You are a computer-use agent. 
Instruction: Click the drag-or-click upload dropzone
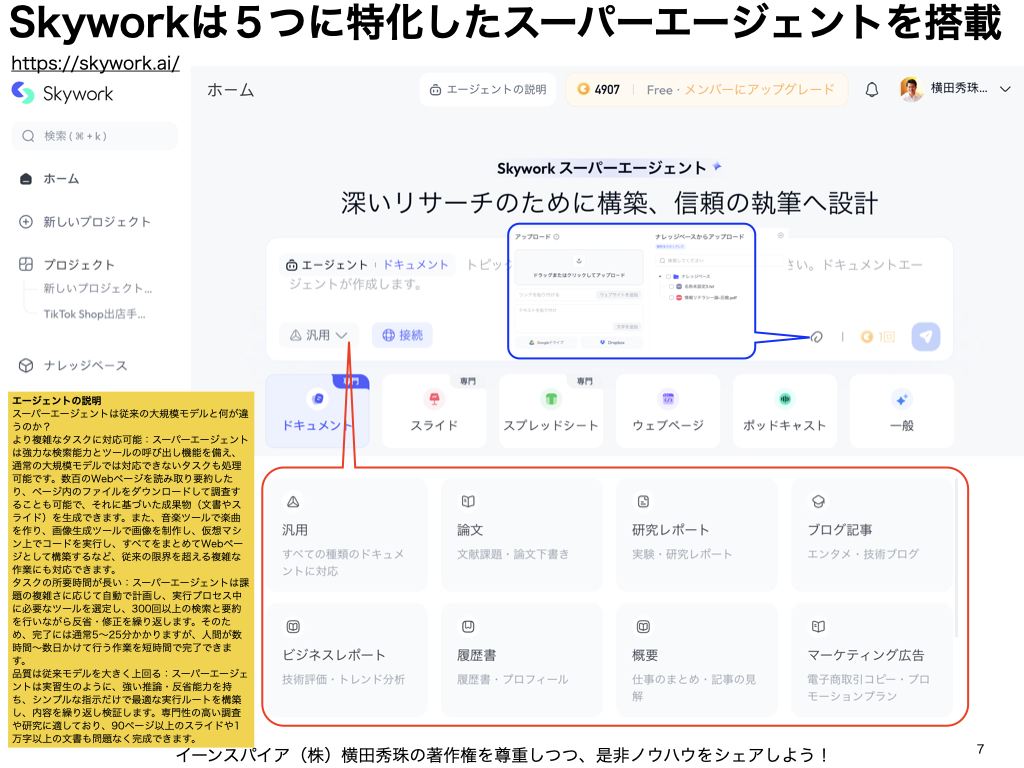[x=579, y=267]
